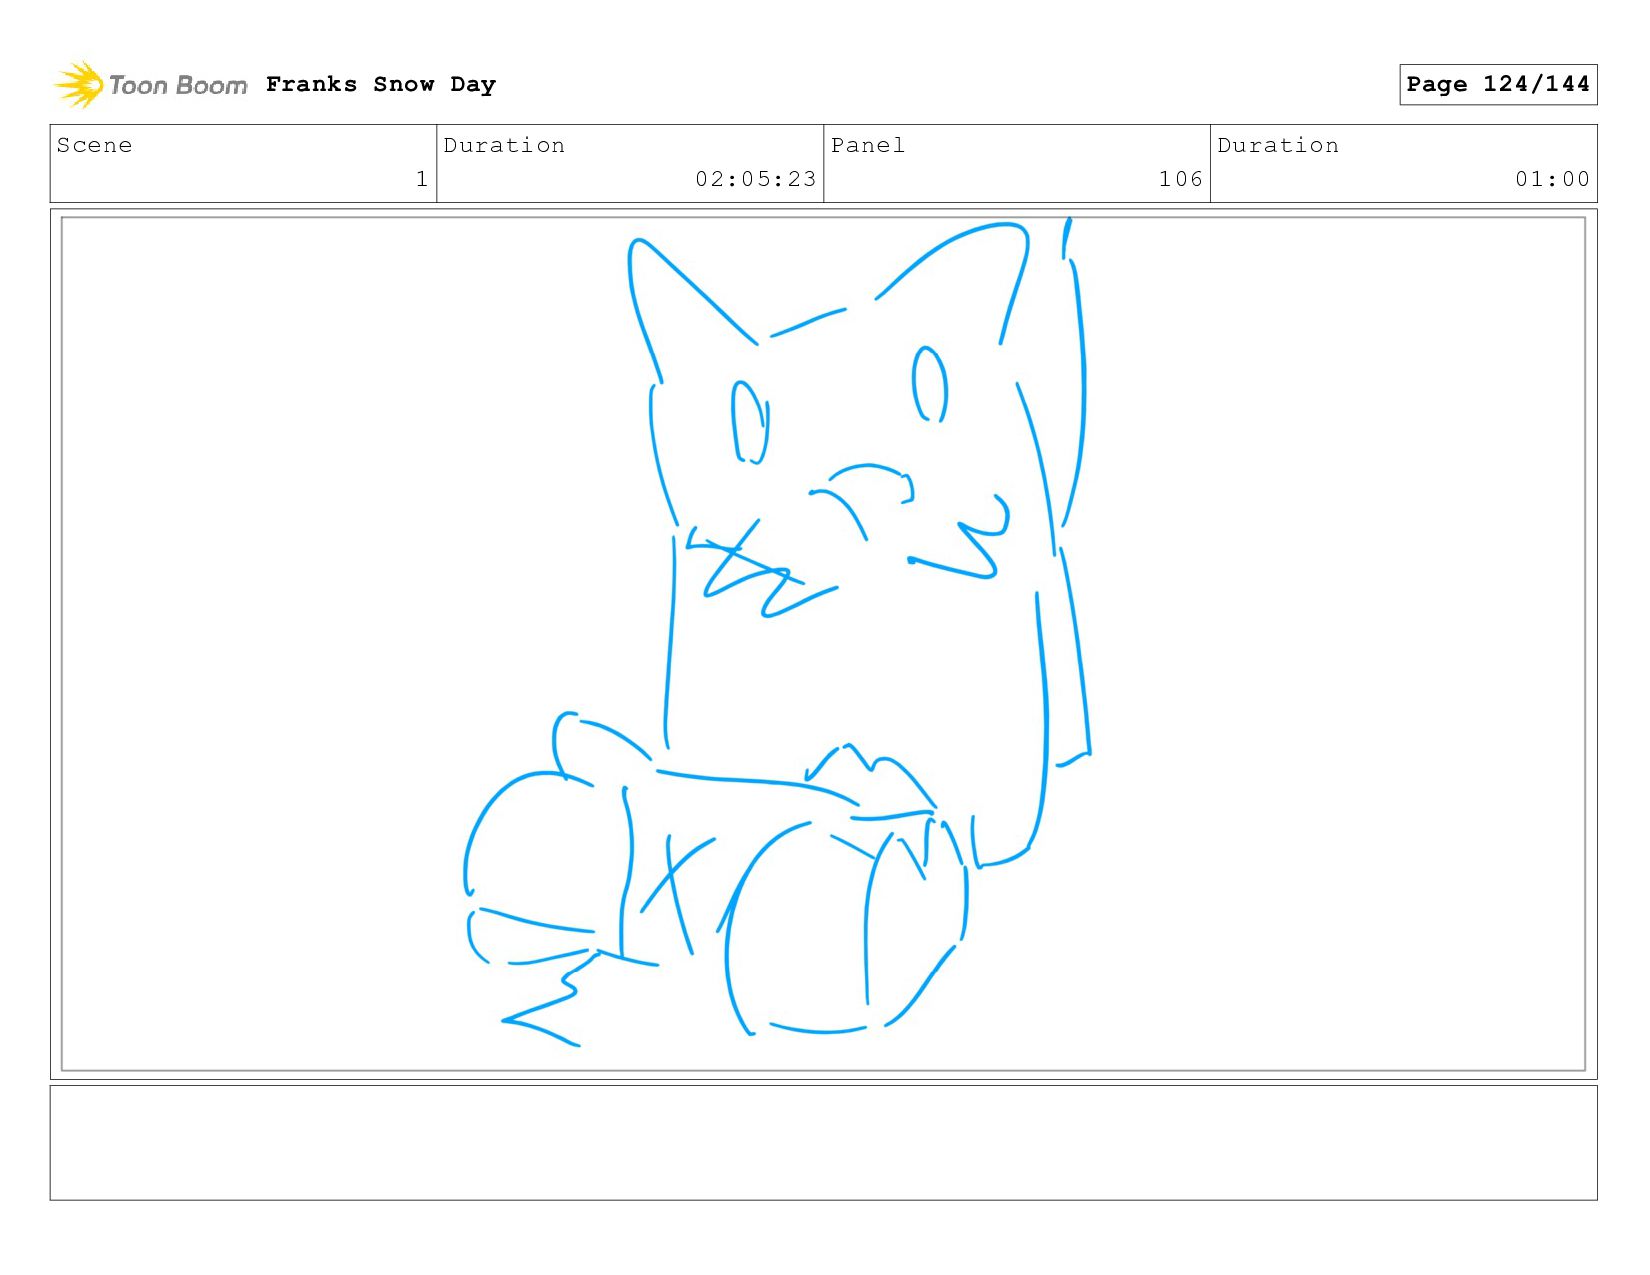Click the cat sketch storyboard panel

coord(823,644)
